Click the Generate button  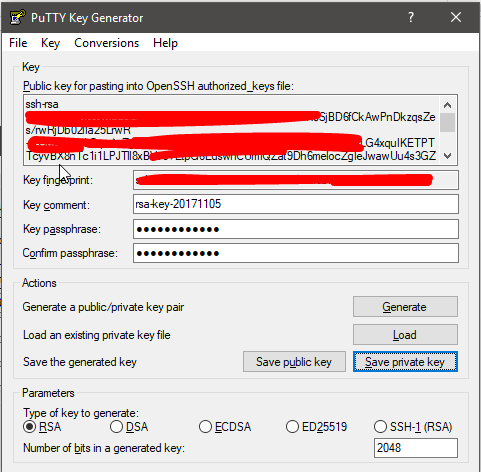coord(405,307)
